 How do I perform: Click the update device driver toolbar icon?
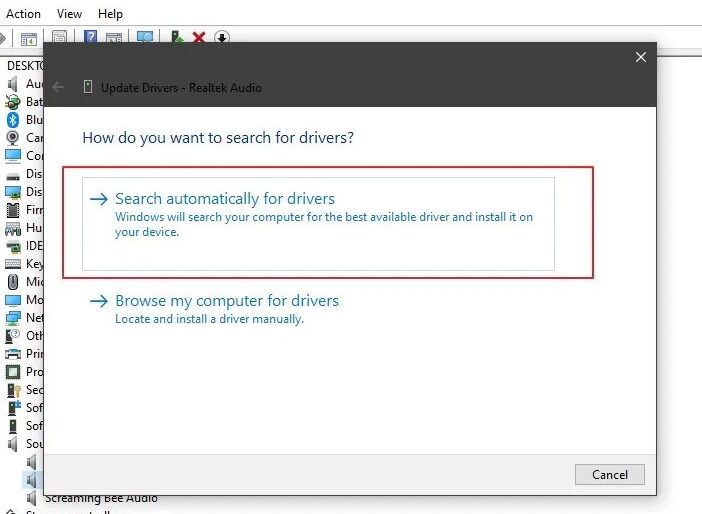(177, 37)
